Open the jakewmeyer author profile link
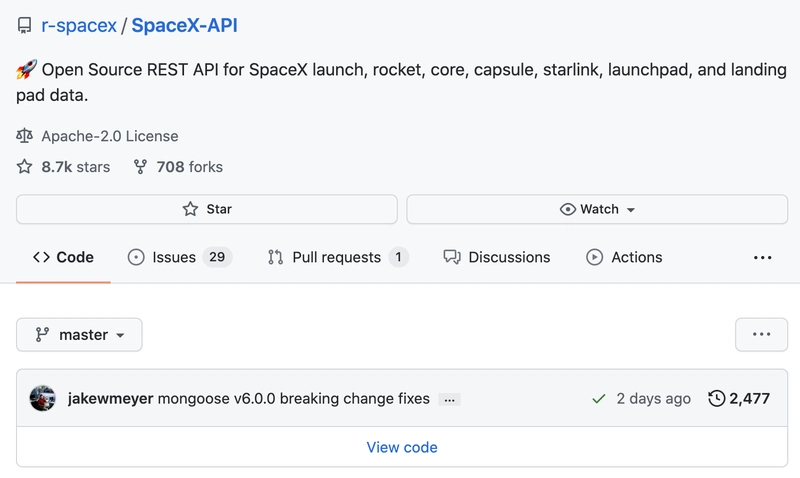This screenshot has height=478, width=800. click(110, 398)
